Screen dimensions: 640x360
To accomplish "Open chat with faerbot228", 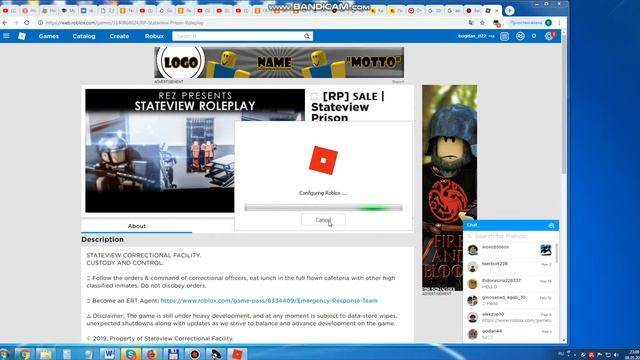I will [510, 267].
